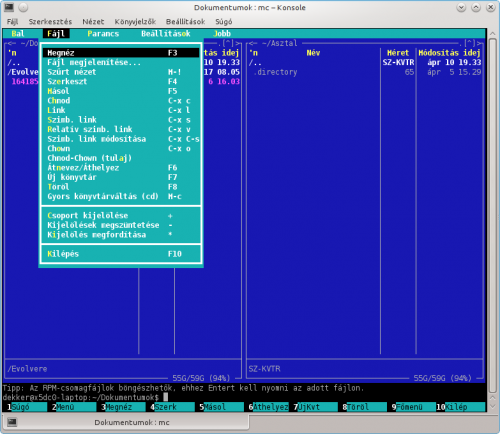Click the round pin button in the title bar
This screenshot has height=434, width=500.
(x=23, y=7)
